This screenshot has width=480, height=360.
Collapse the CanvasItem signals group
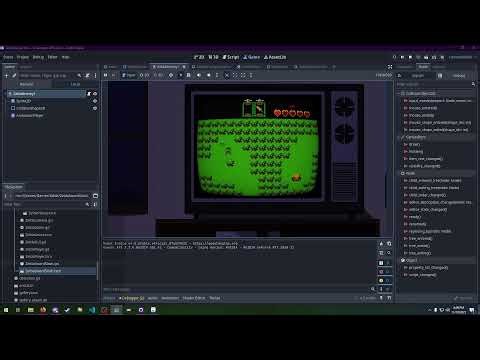click(x=399, y=137)
